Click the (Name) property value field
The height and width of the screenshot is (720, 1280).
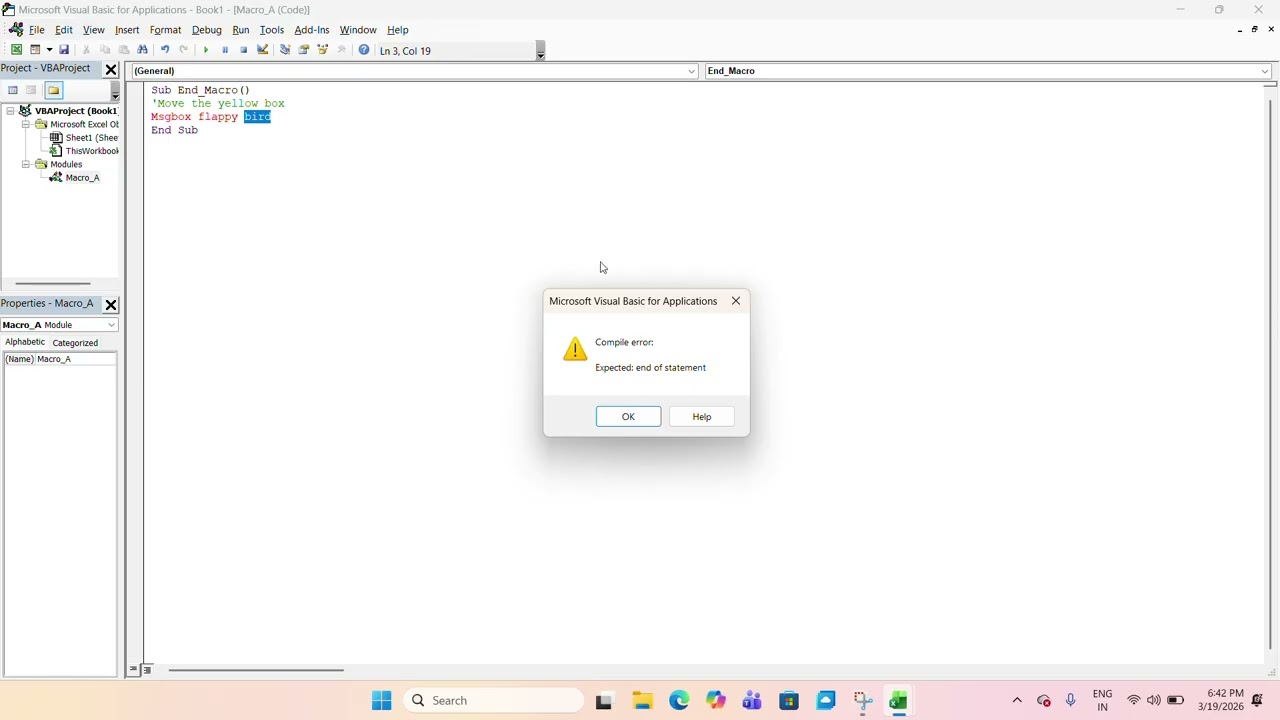click(x=75, y=359)
